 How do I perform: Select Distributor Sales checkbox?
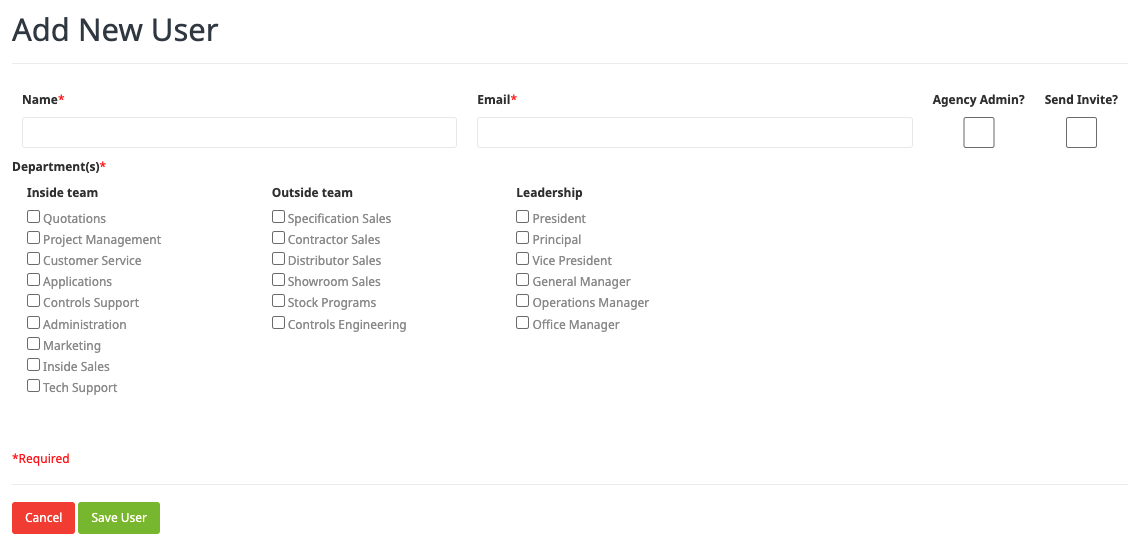pos(279,259)
